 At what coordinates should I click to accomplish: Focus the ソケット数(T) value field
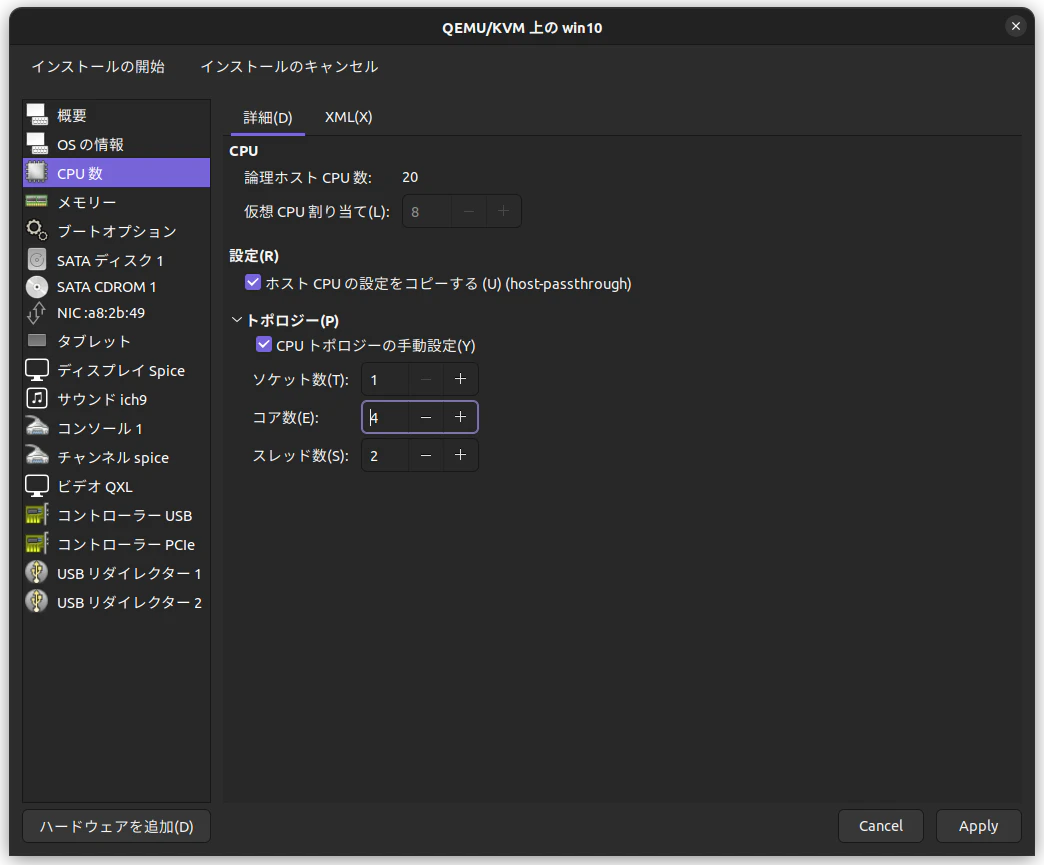click(386, 379)
